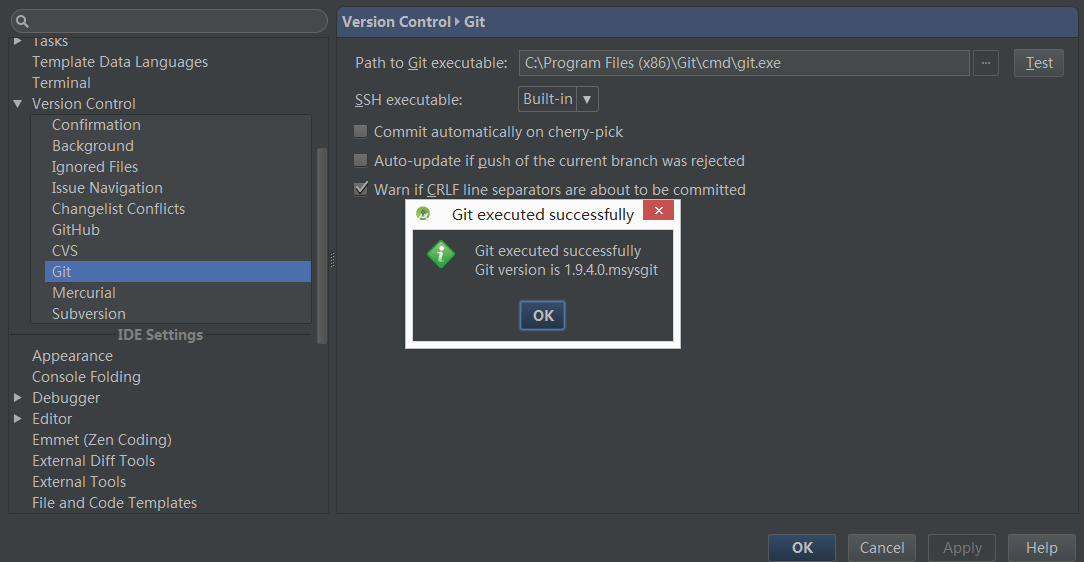Viewport: 1084px width, 562px height.
Task: Click the search magnifier icon
Action: 21,21
